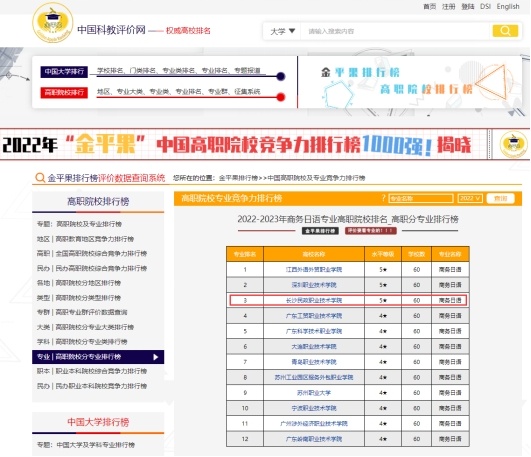Click English link in top bar
The height and width of the screenshot is (457, 531).
point(508,6)
